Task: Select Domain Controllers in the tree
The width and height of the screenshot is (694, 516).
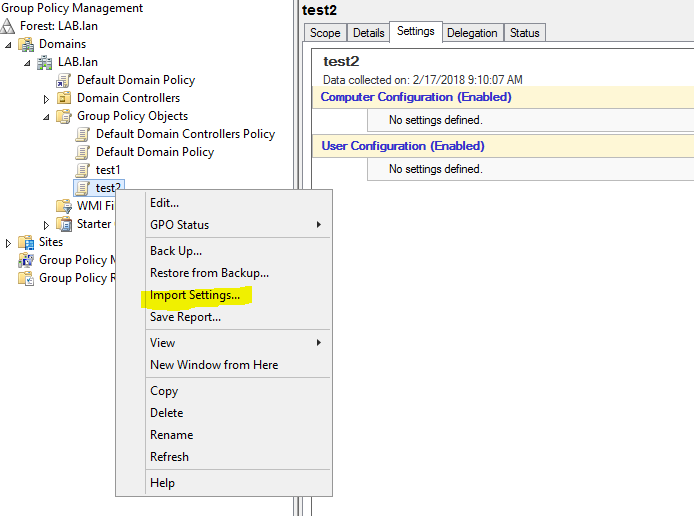Action: [x=128, y=98]
